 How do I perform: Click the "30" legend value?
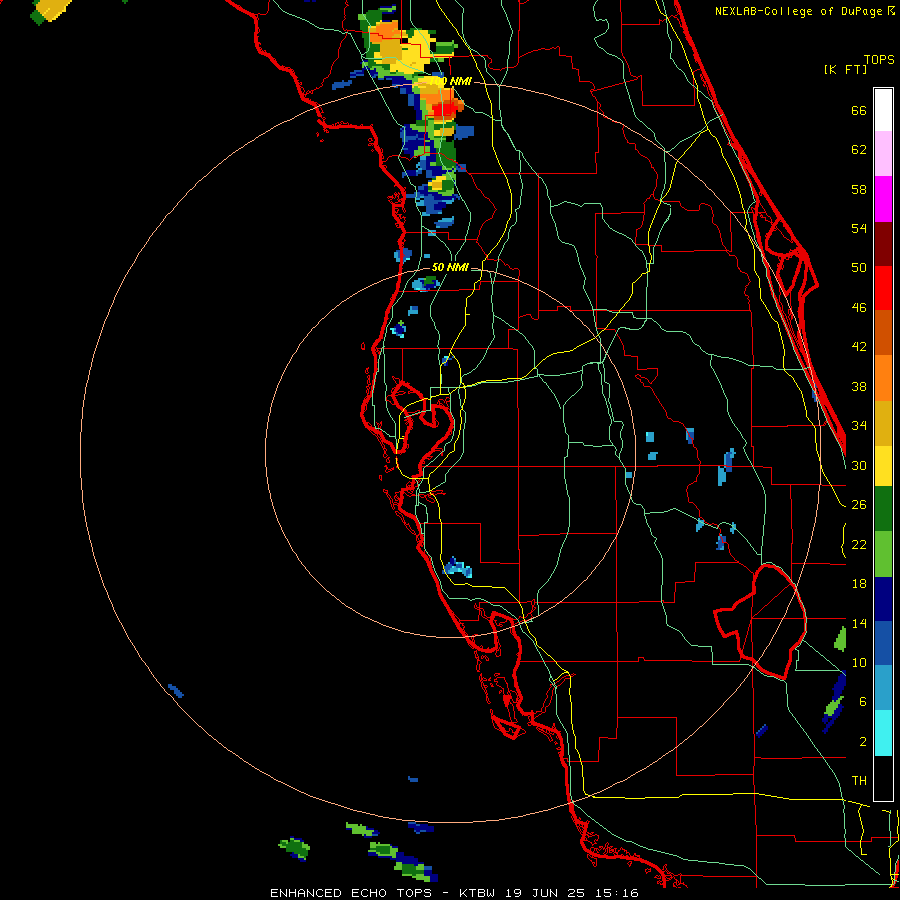click(x=859, y=465)
